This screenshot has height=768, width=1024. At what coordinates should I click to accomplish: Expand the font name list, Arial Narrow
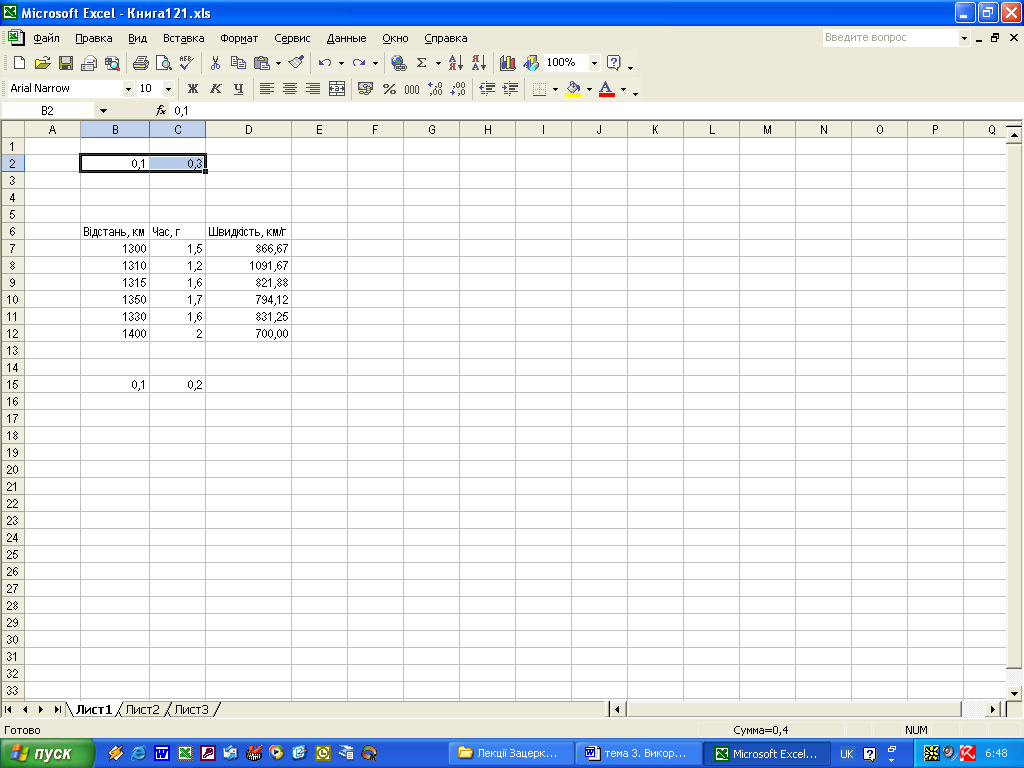click(128, 89)
